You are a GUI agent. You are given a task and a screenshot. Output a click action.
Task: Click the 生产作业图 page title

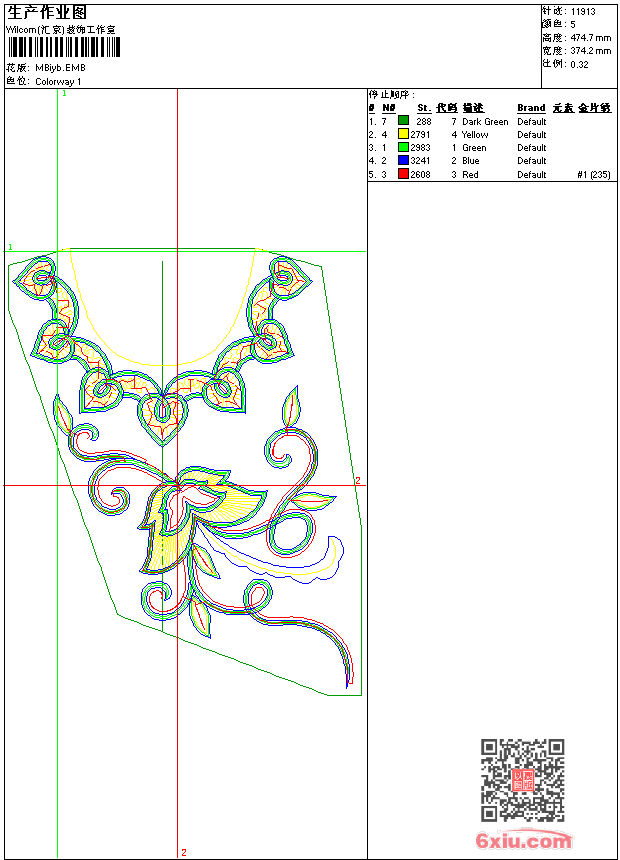pyautogui.click(x=47, y=12)
